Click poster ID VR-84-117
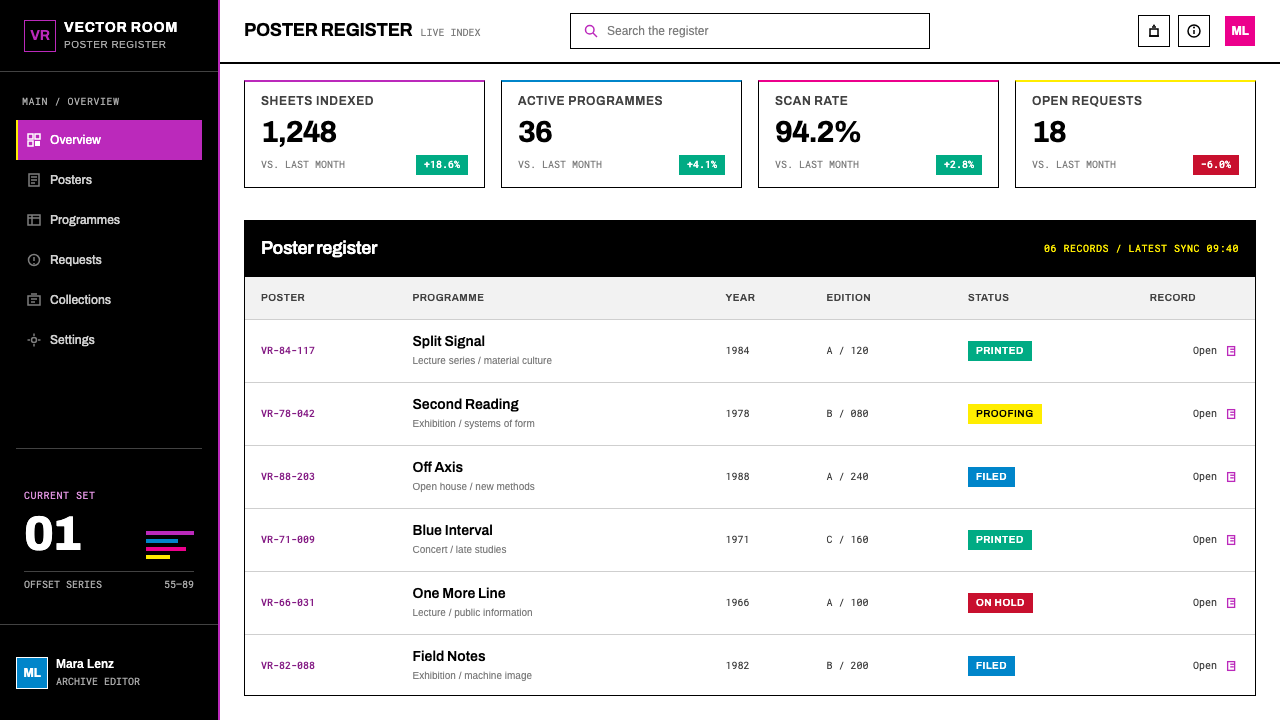Screen dimensions: 1280x720 tap(288, 351)
